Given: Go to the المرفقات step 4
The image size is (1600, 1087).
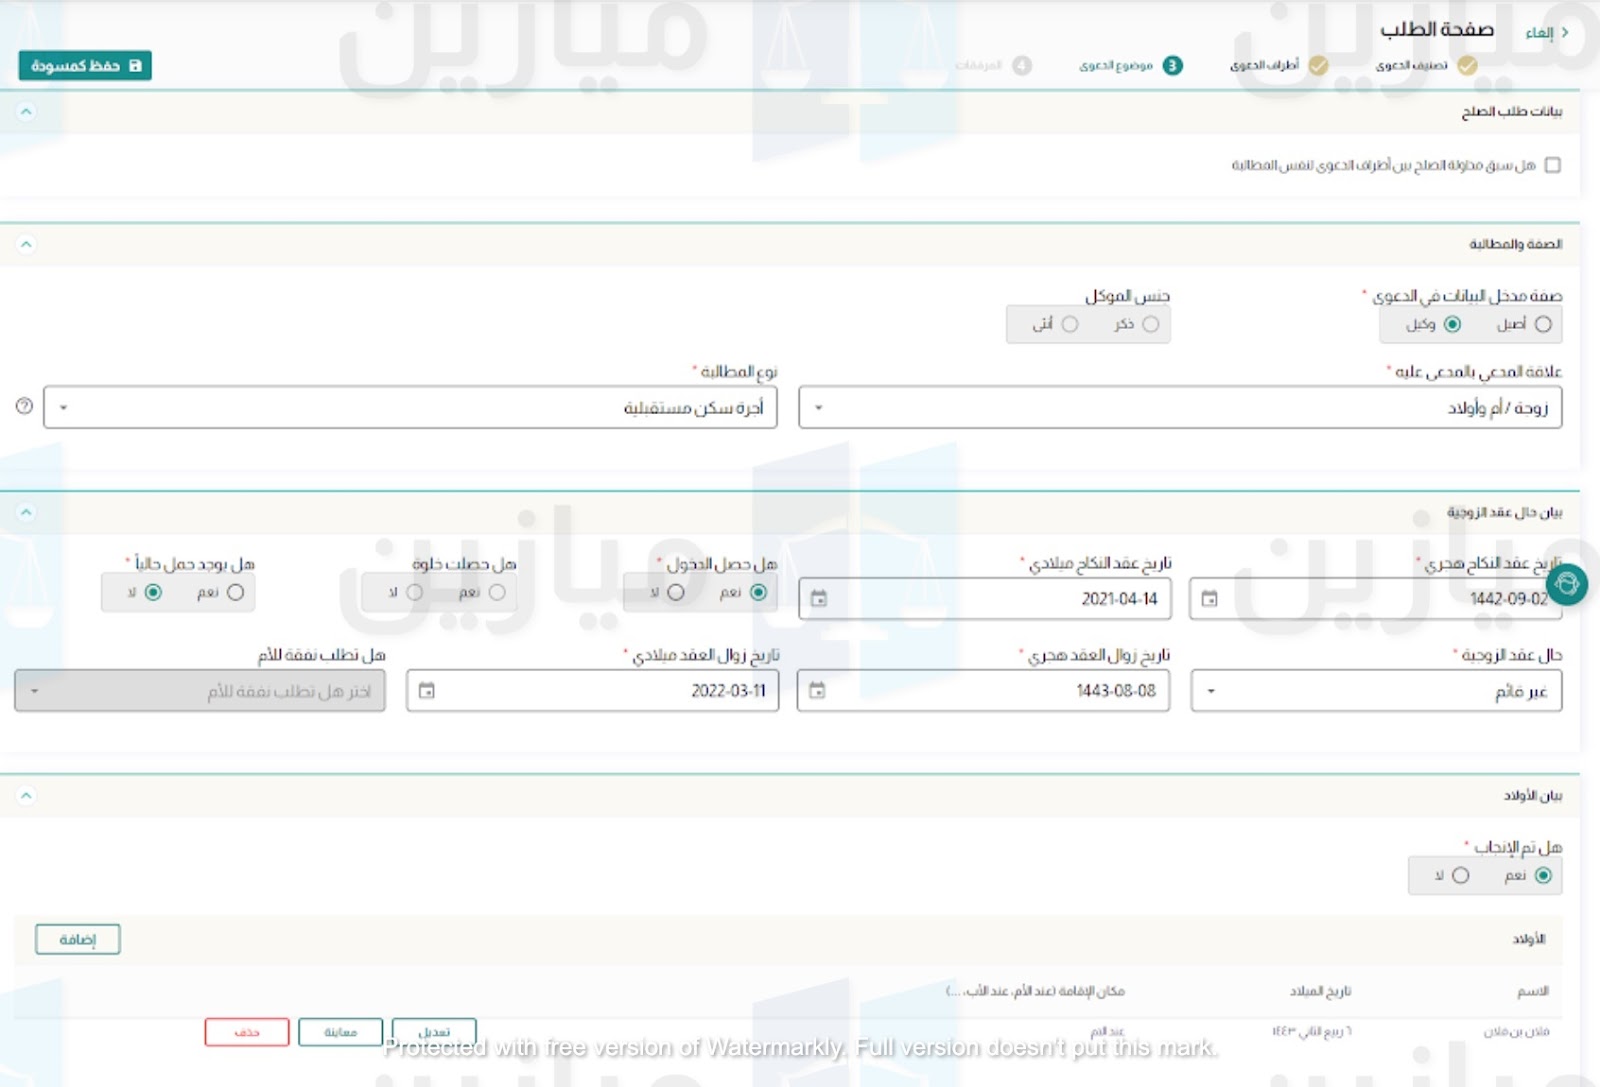Looking at the screenshot, I should (x=992, y=66).
